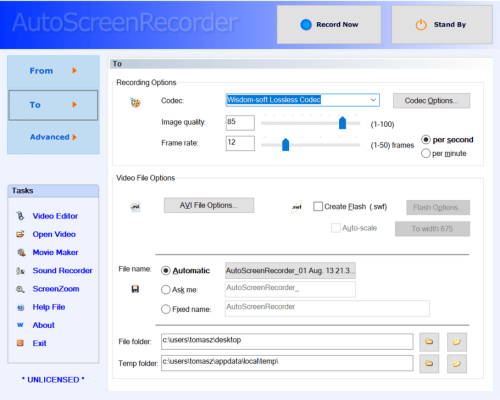Select the 'Ask me' file name option
500x400 pixels.
pos(166,290)
